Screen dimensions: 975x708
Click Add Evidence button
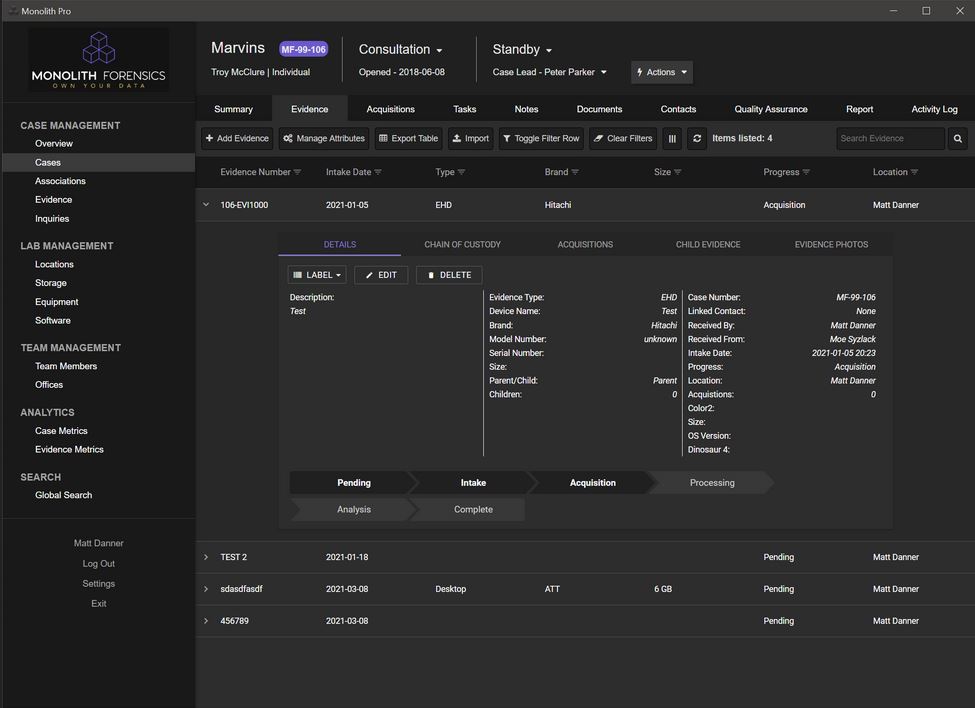point(237,139)
